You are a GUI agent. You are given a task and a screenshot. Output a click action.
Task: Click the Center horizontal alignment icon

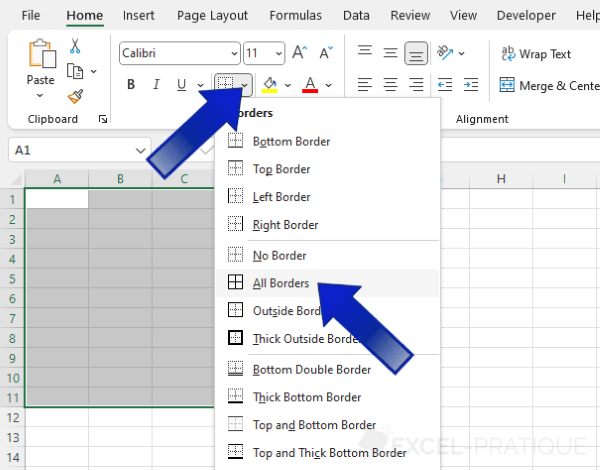point(390,85)
